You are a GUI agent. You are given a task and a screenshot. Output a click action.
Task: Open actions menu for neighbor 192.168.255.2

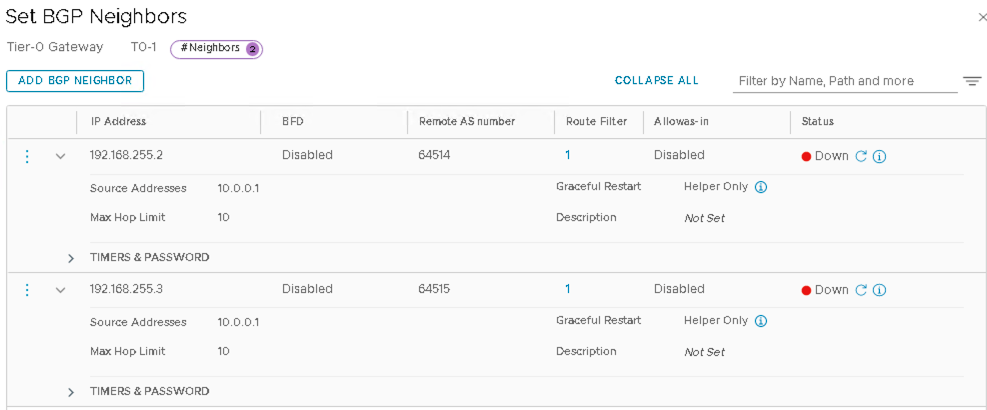coord(27,156)
